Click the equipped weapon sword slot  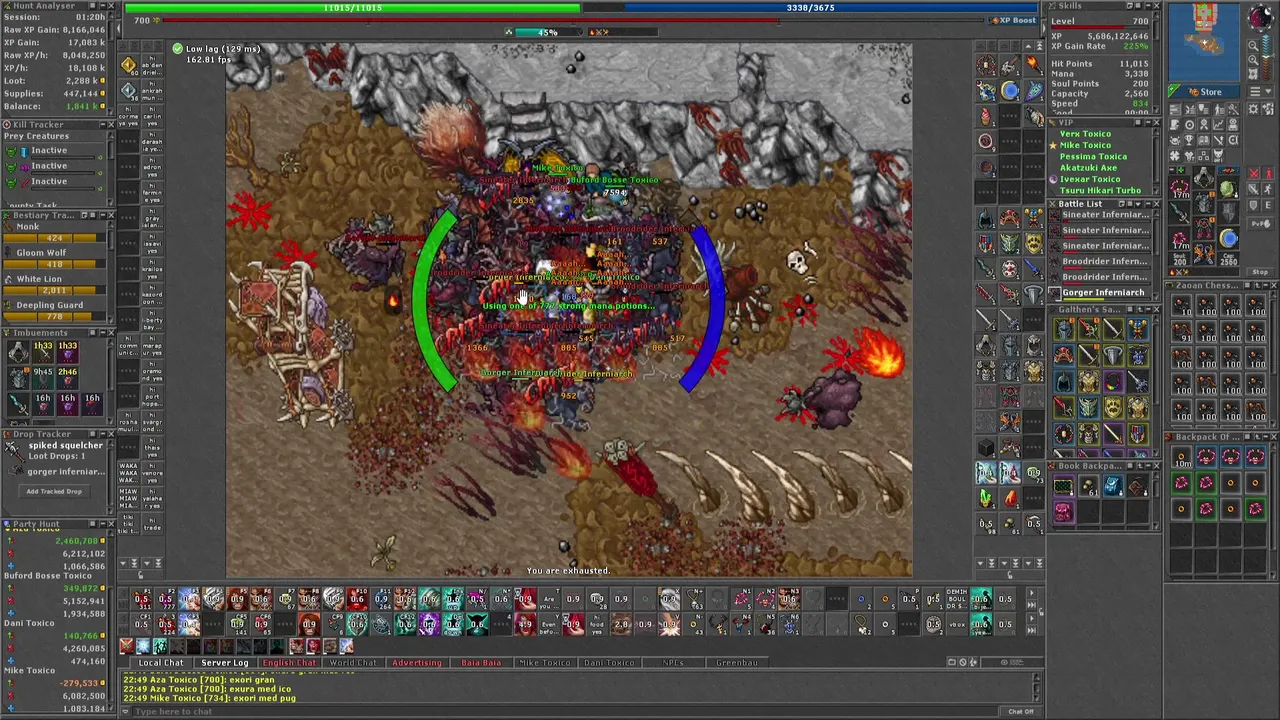[x=1179, y=212]
